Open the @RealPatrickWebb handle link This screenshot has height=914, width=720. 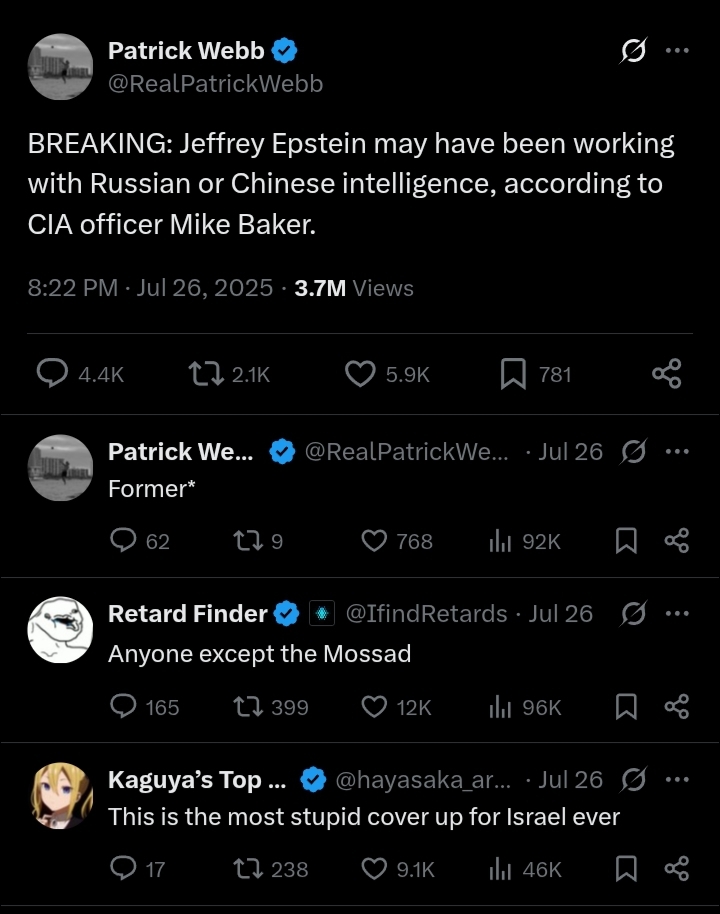(215, 84)
